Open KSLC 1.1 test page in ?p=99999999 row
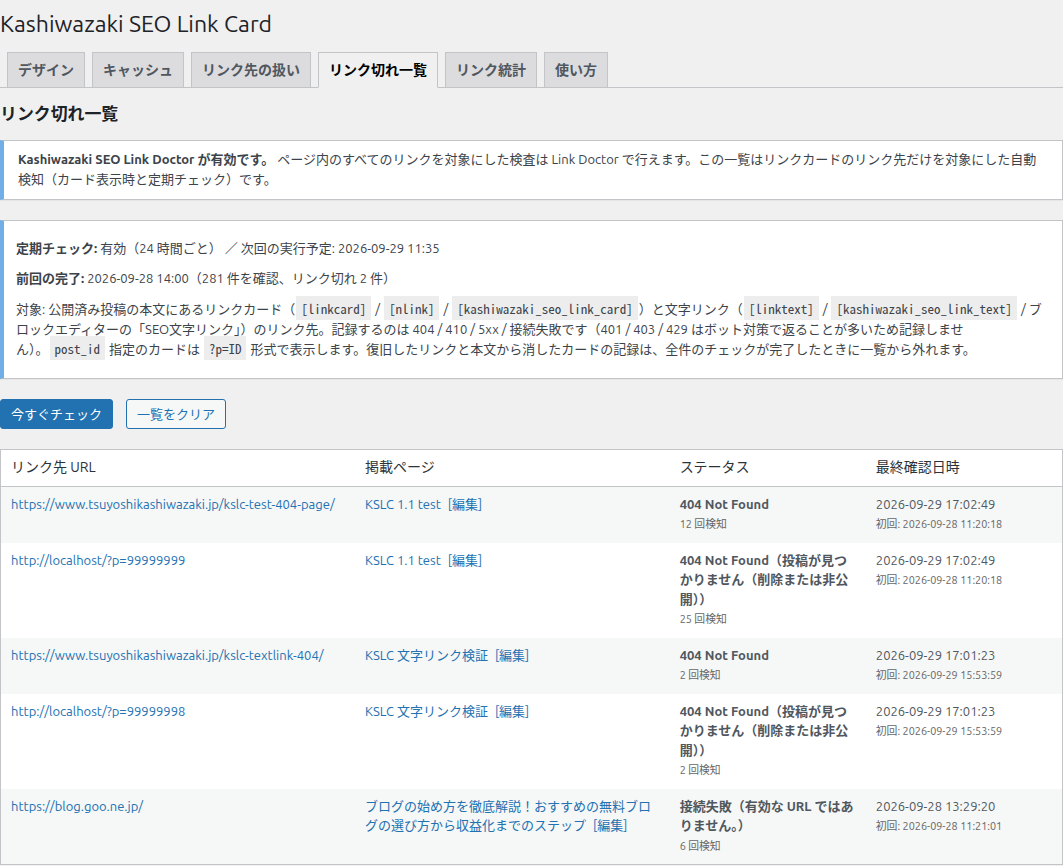1063x866 pixels. [x=403, y=561]
